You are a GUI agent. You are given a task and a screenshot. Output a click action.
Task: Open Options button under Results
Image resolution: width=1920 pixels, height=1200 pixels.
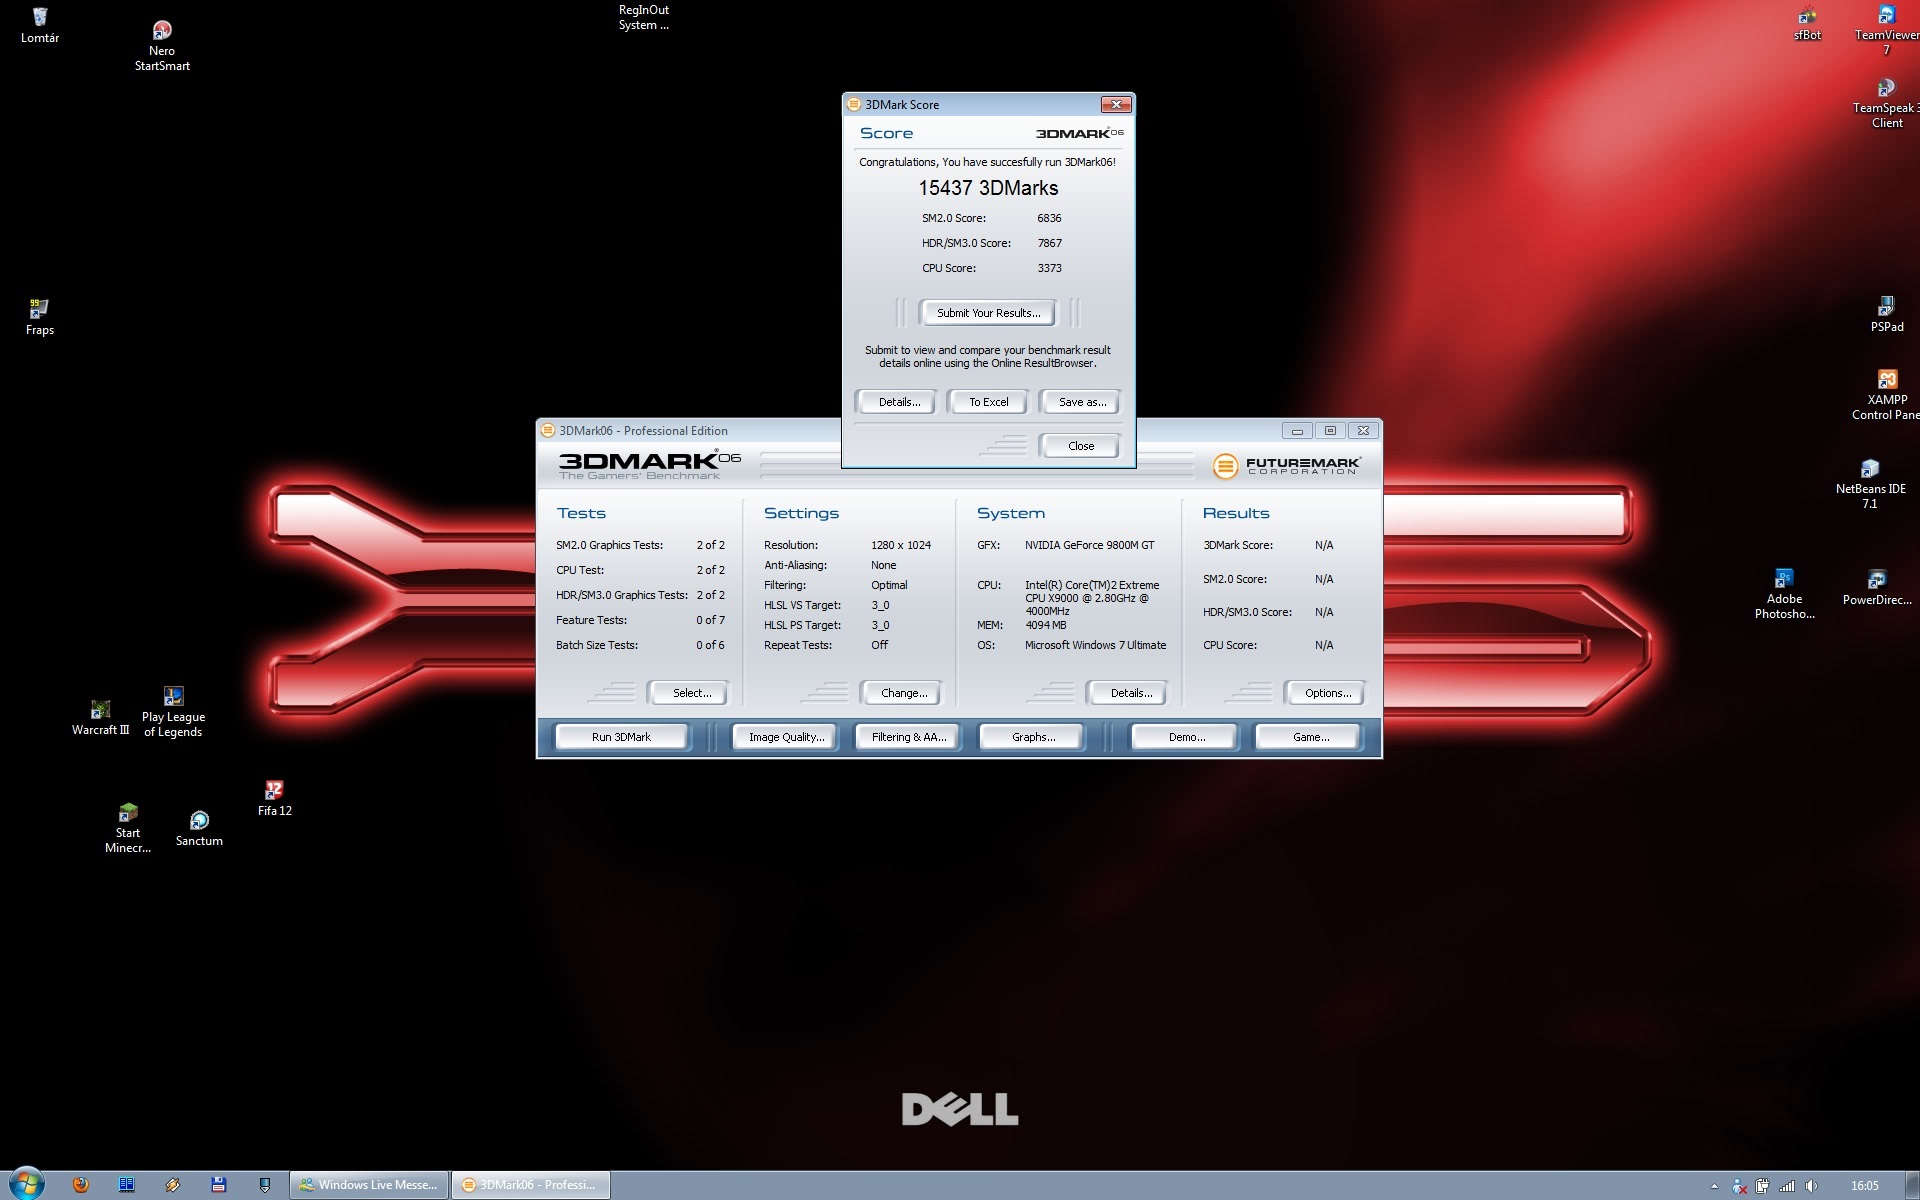pyautogui.click(x=1326, y=693)
